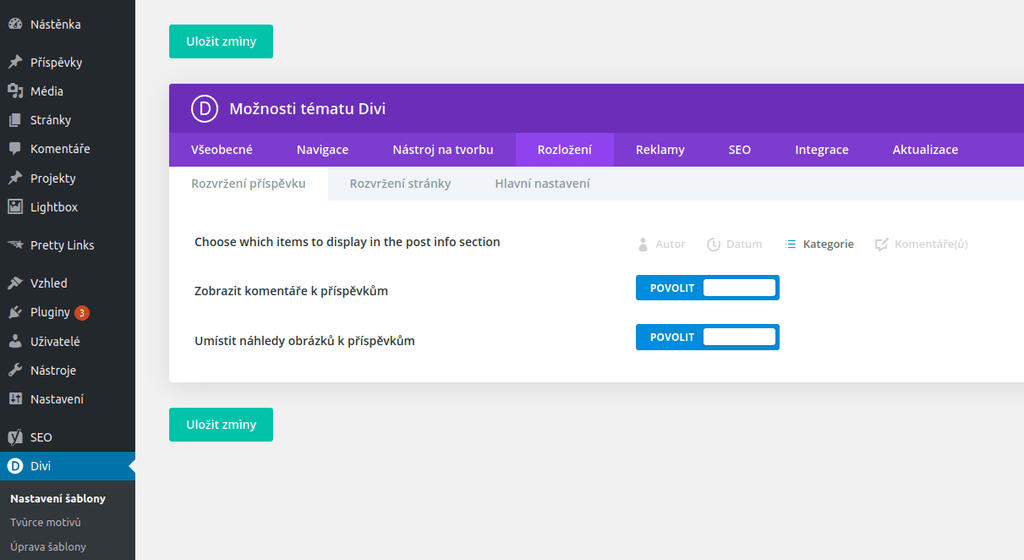Screen dimensions: 1024x560
Task: Click the Divi D sidebar icon
Action: coord(15,466)
